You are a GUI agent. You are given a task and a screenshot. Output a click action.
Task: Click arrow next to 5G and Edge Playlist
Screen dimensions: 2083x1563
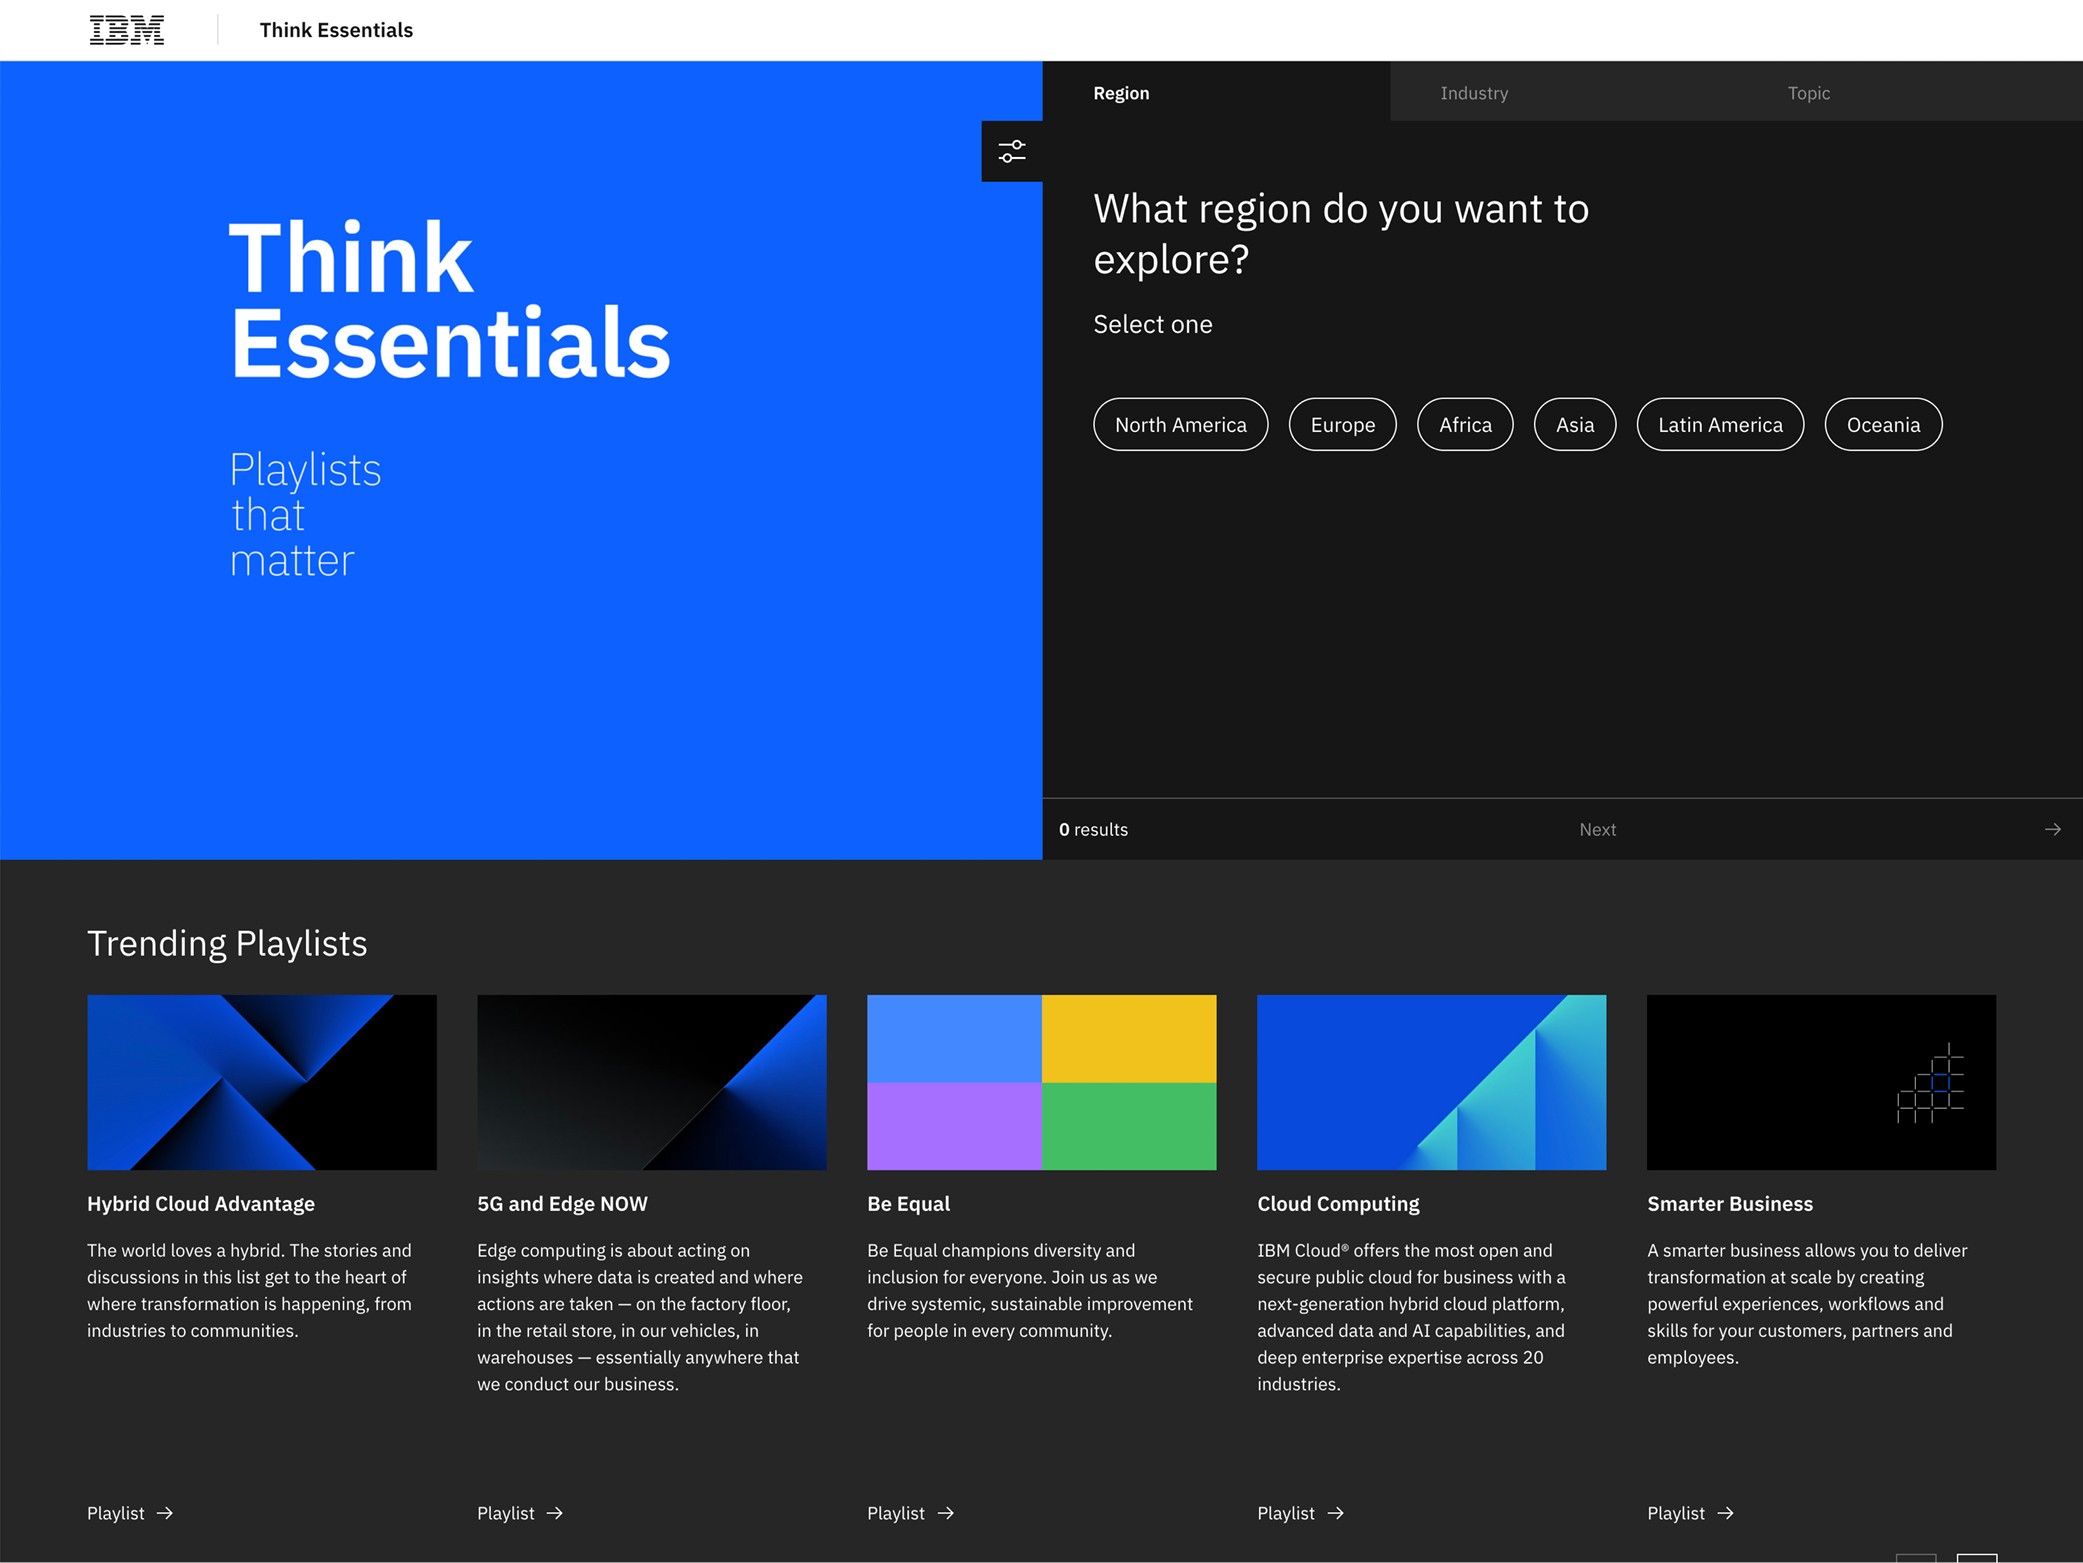555,1513
